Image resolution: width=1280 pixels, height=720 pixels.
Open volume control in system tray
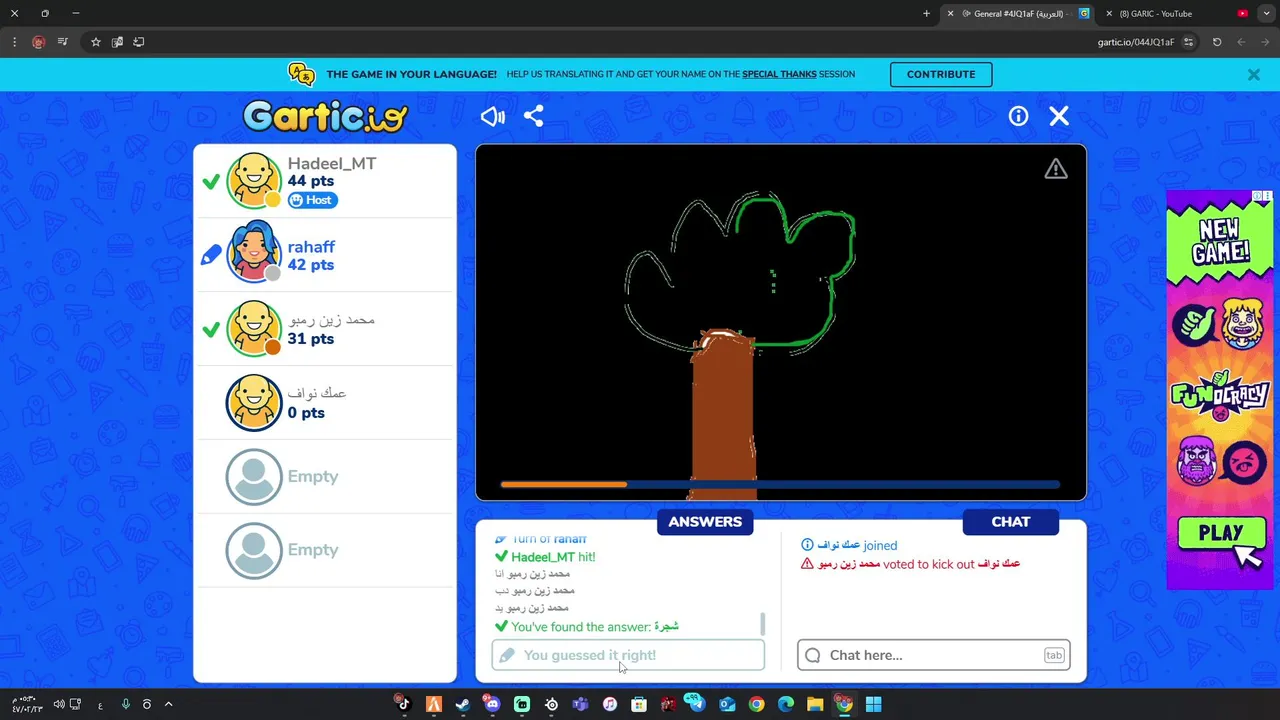click(x=59, y=704)
